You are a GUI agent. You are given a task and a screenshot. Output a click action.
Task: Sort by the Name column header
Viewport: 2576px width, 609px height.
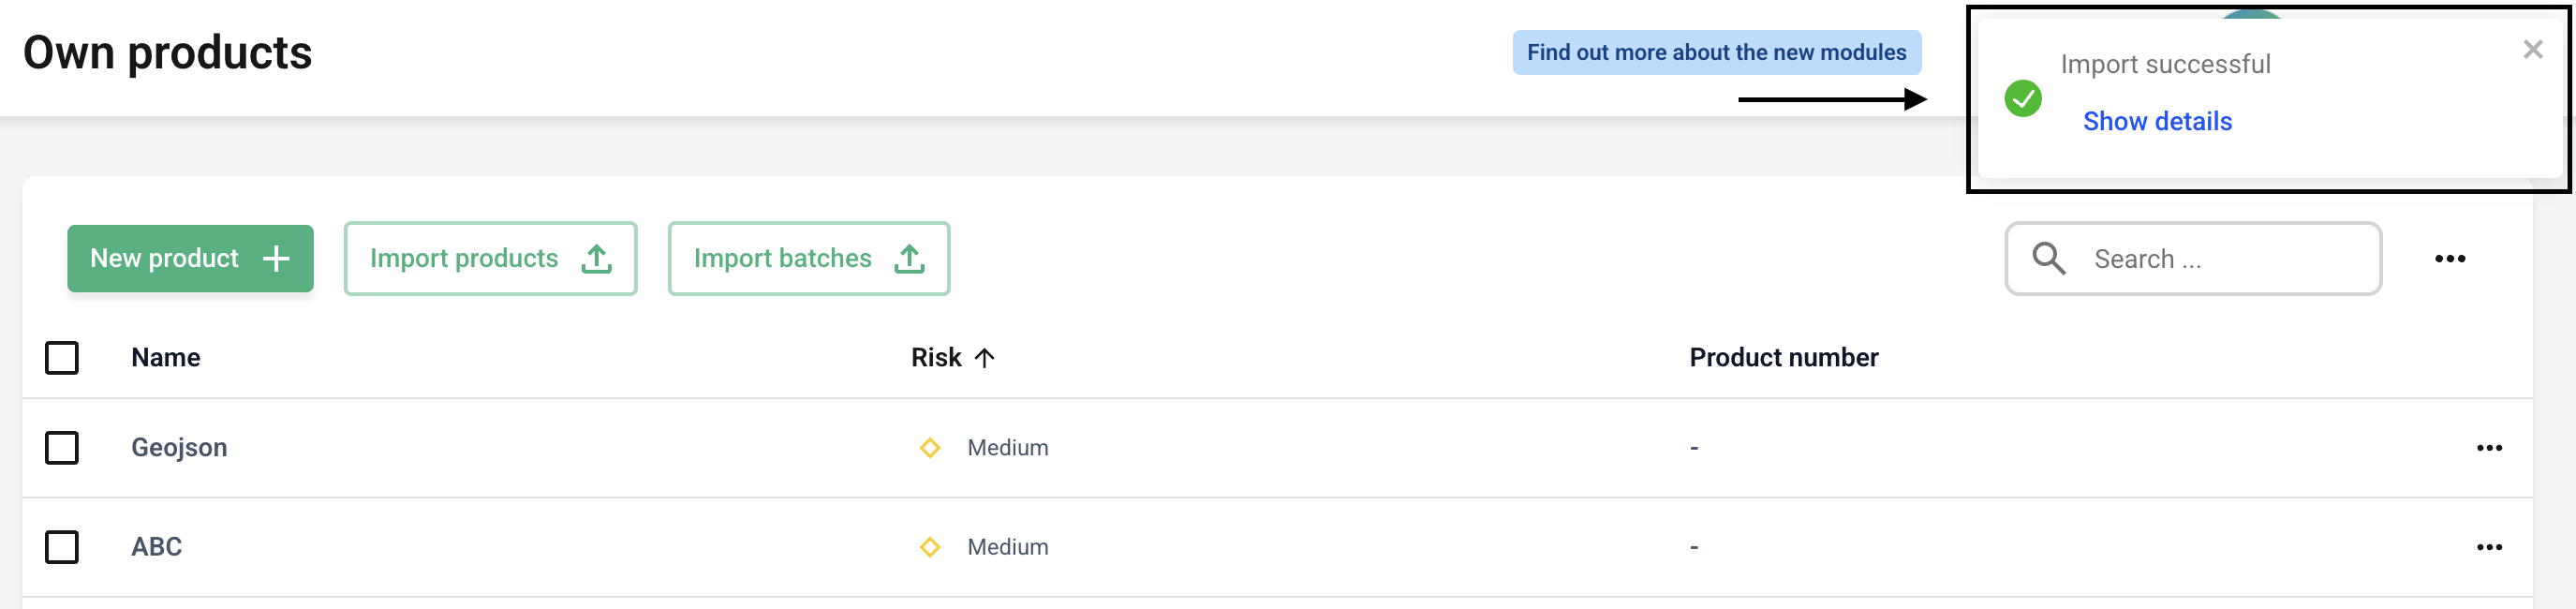tap(166, 358)
